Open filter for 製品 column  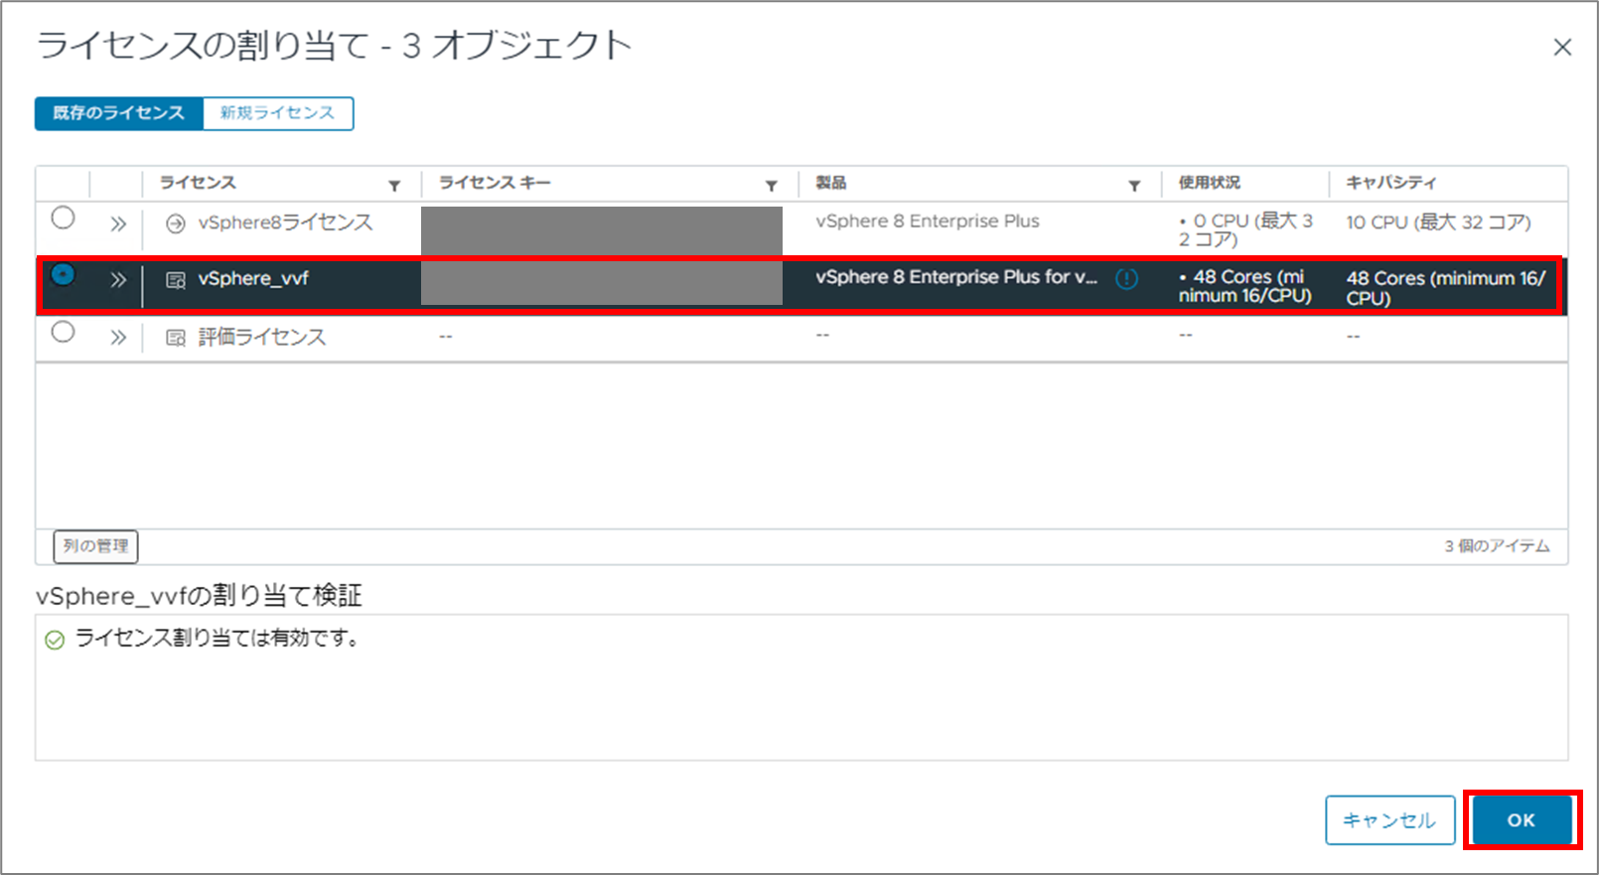point(1134,186)
